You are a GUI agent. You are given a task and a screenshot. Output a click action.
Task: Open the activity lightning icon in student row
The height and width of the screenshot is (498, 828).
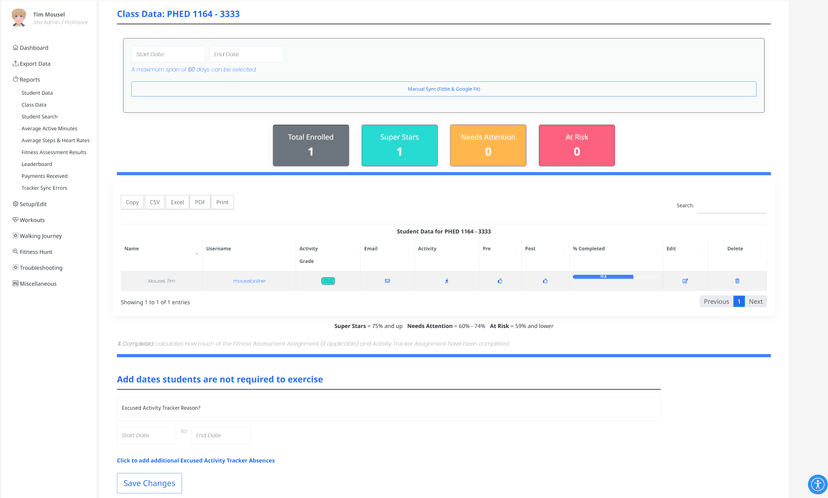coord(446,281)
